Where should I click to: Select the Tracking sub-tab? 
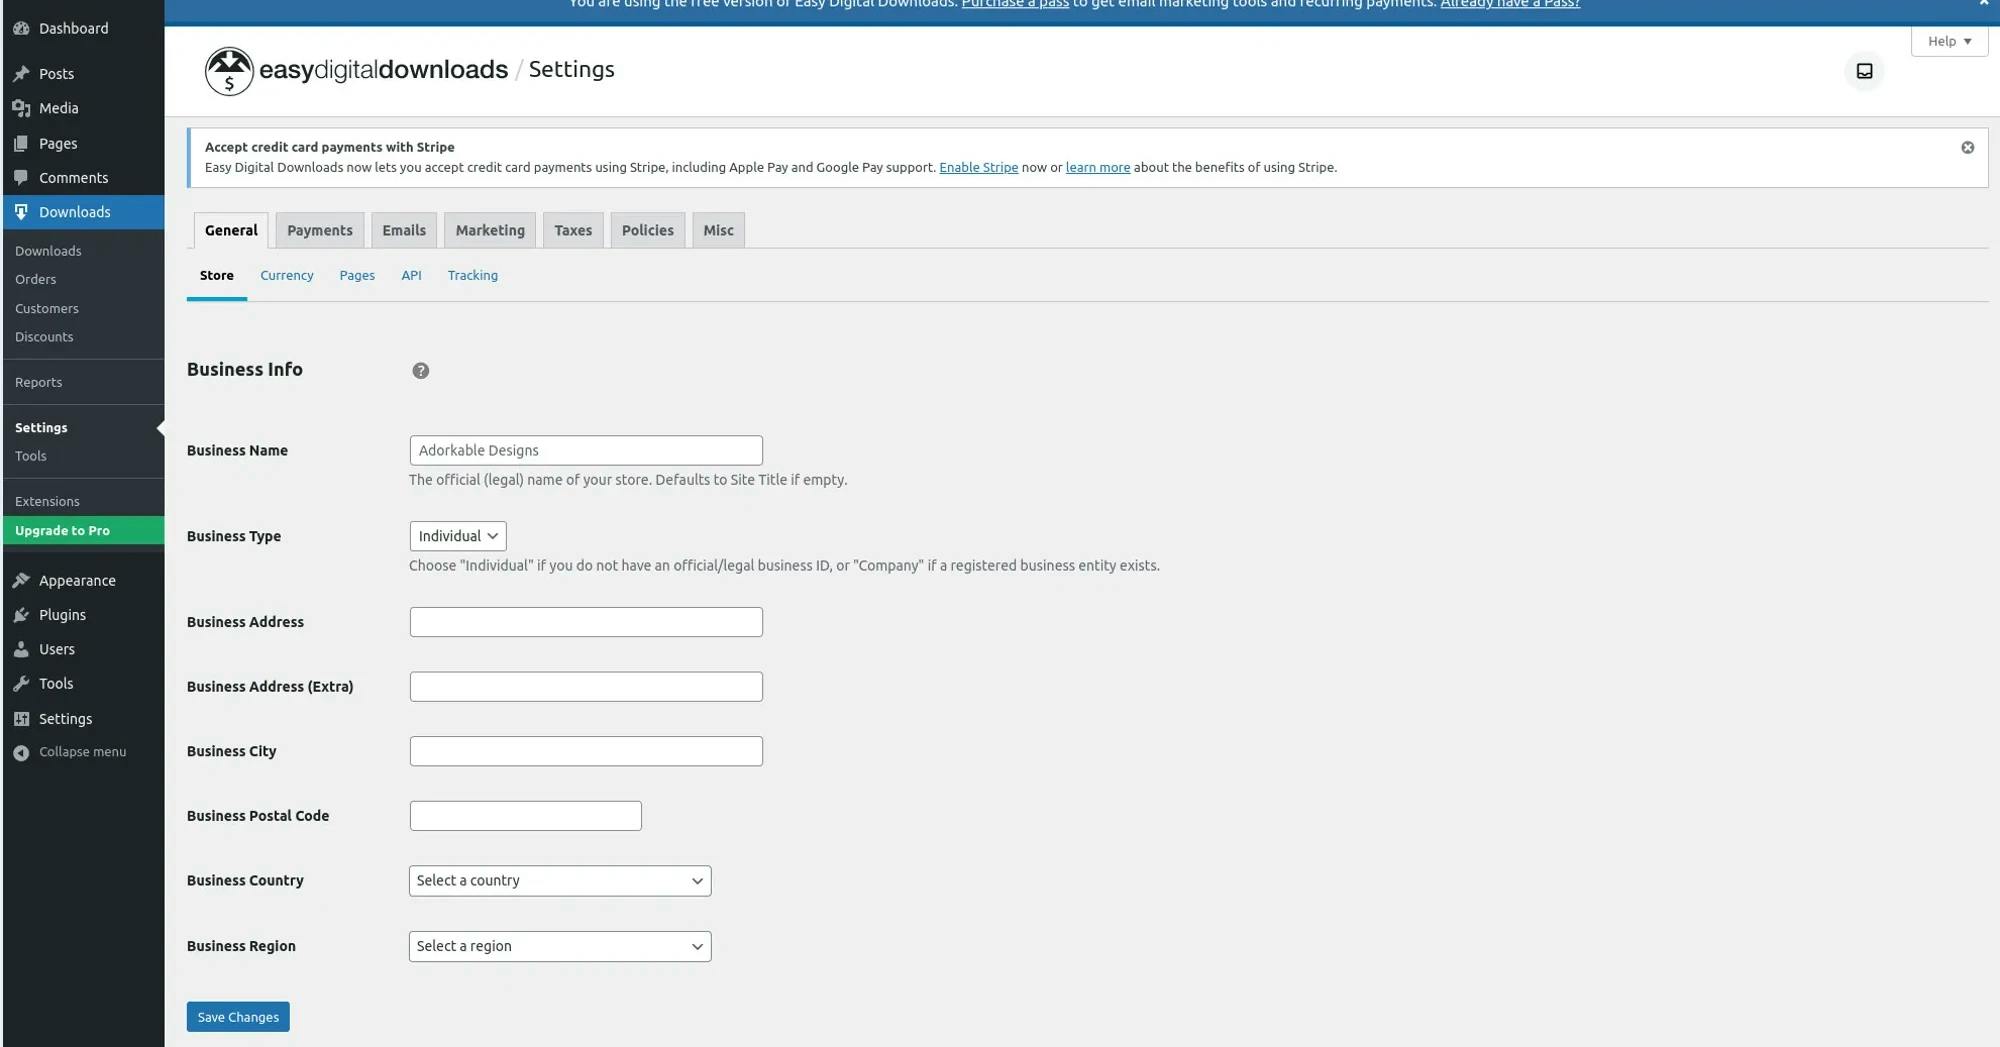pos(473,275)
